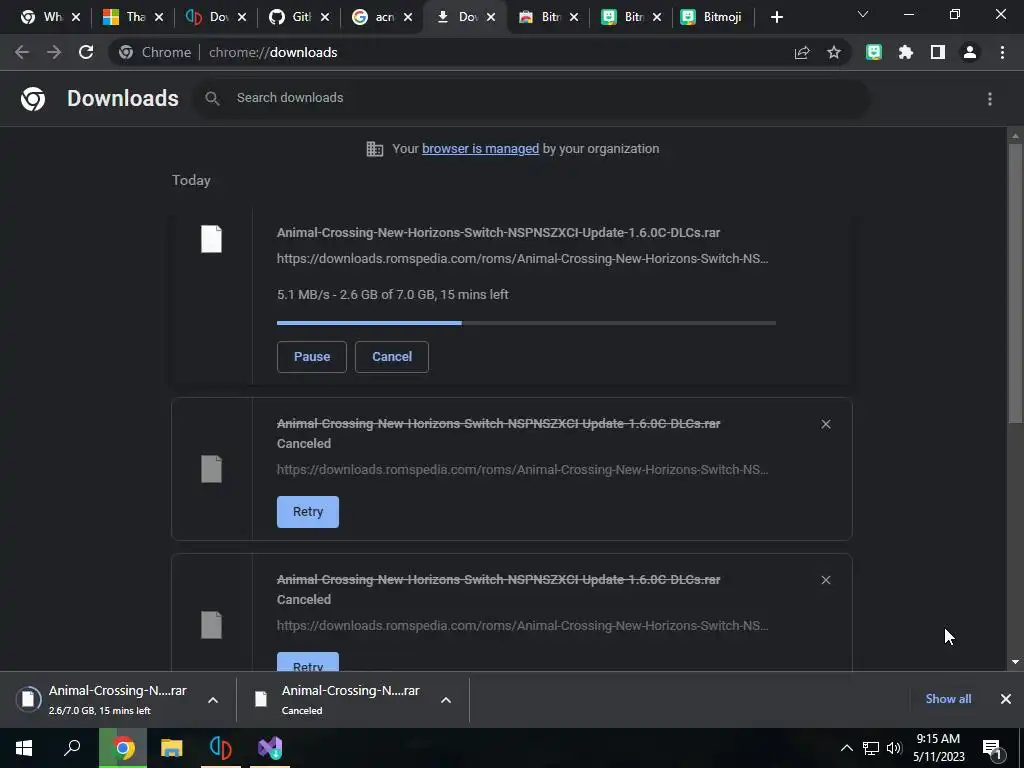
Task: Reload the downloads page
Action: 86,52
